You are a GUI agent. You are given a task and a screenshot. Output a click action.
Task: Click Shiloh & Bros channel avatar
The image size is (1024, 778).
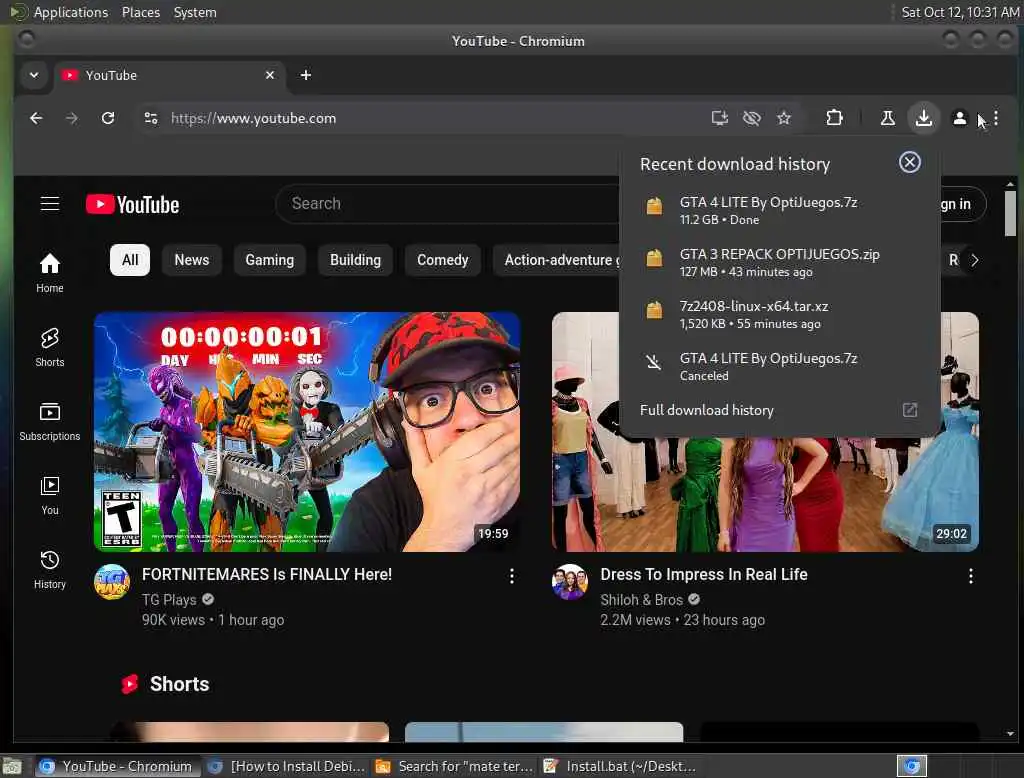pos(570,582)
